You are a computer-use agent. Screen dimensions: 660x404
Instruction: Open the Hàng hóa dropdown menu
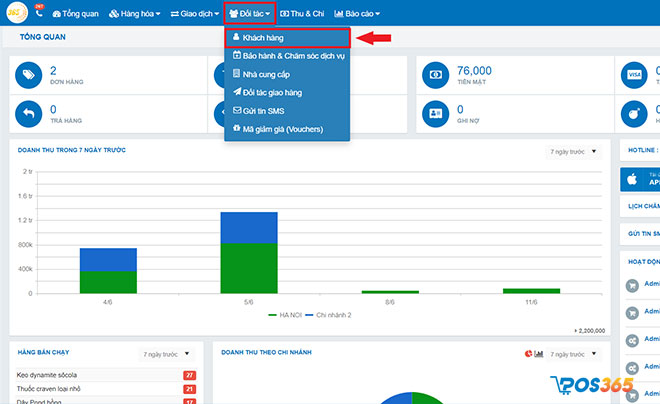pos(134,14)
